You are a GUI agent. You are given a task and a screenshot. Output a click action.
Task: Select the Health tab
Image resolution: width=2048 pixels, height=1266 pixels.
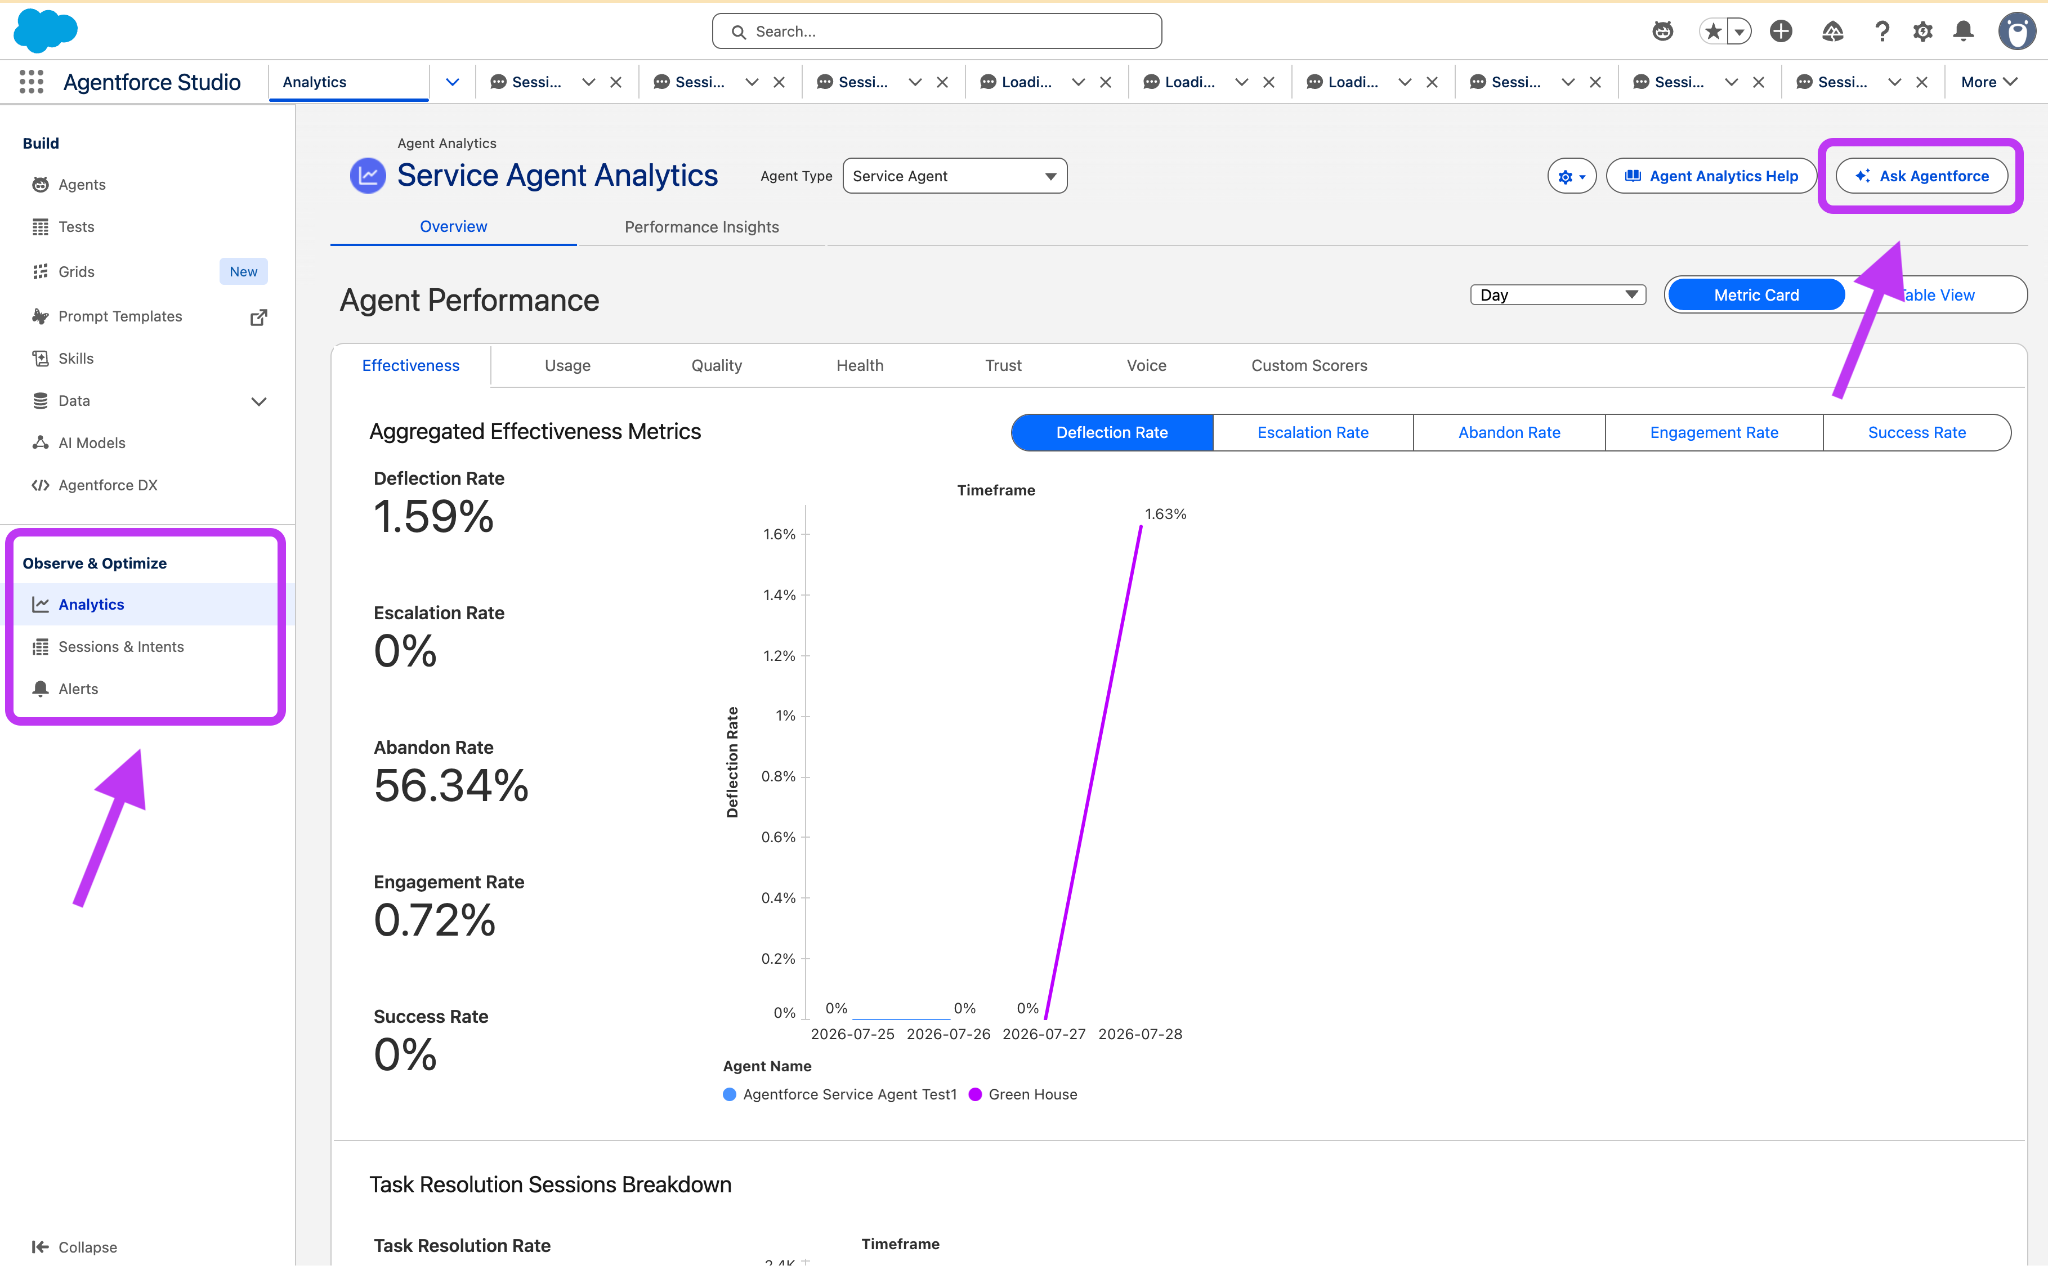pyautogui.click(x=860, y=366)
